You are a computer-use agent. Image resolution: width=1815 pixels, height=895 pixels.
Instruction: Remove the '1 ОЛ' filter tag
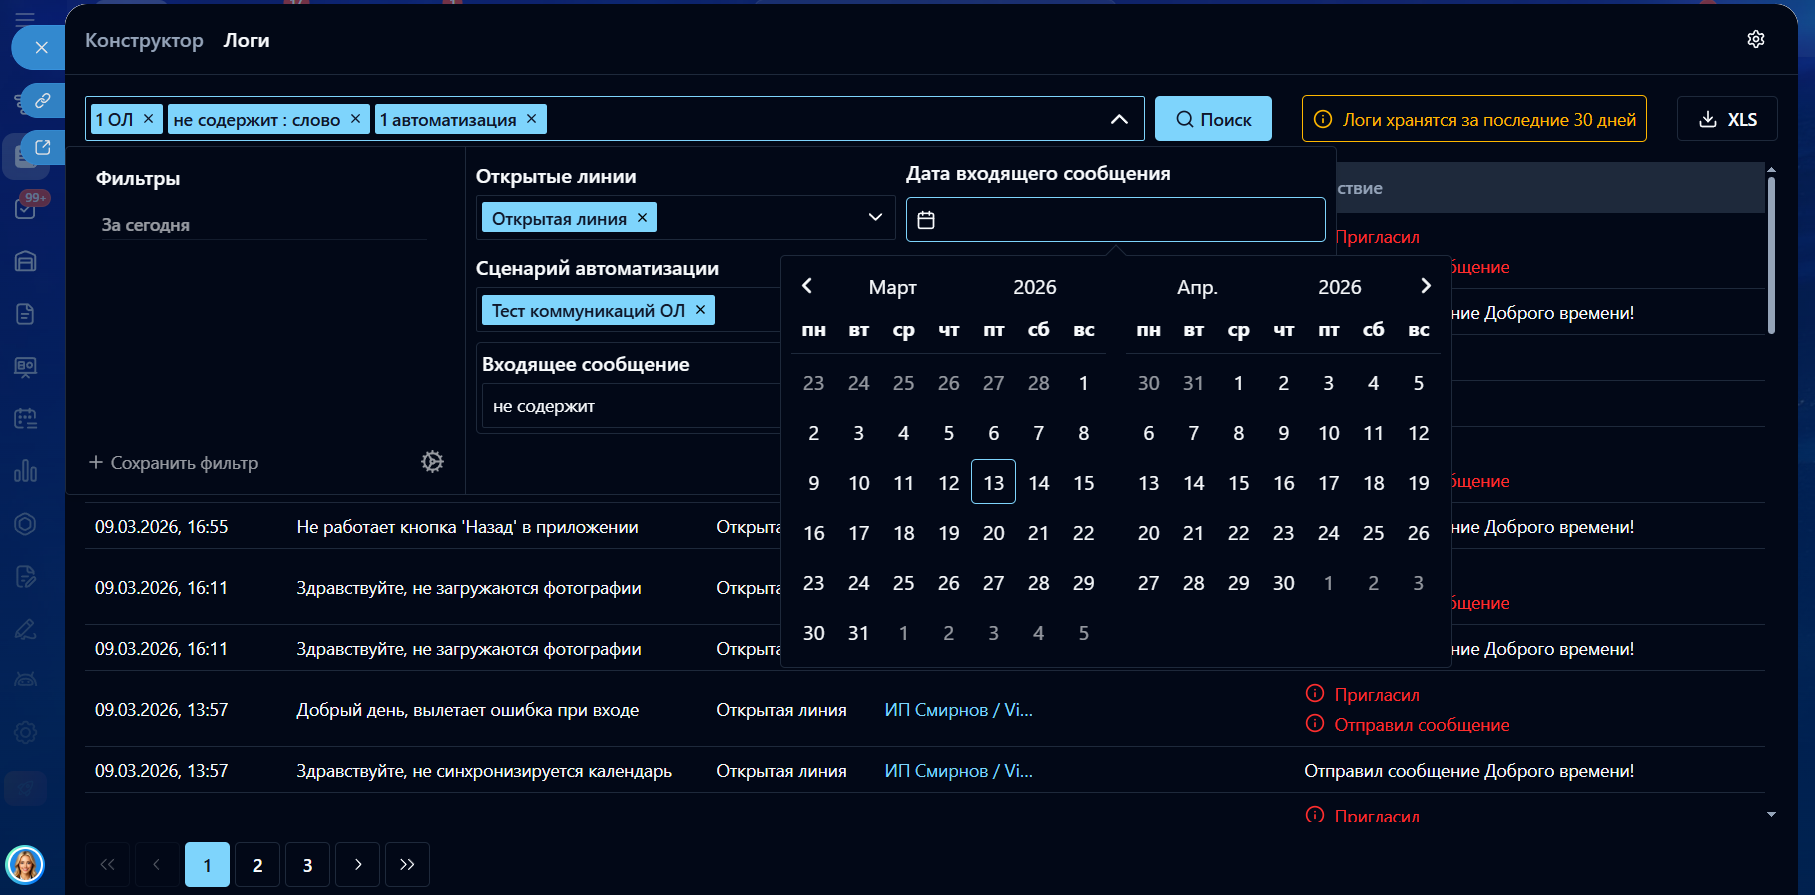pyautogui.click(x=149, y=119)
